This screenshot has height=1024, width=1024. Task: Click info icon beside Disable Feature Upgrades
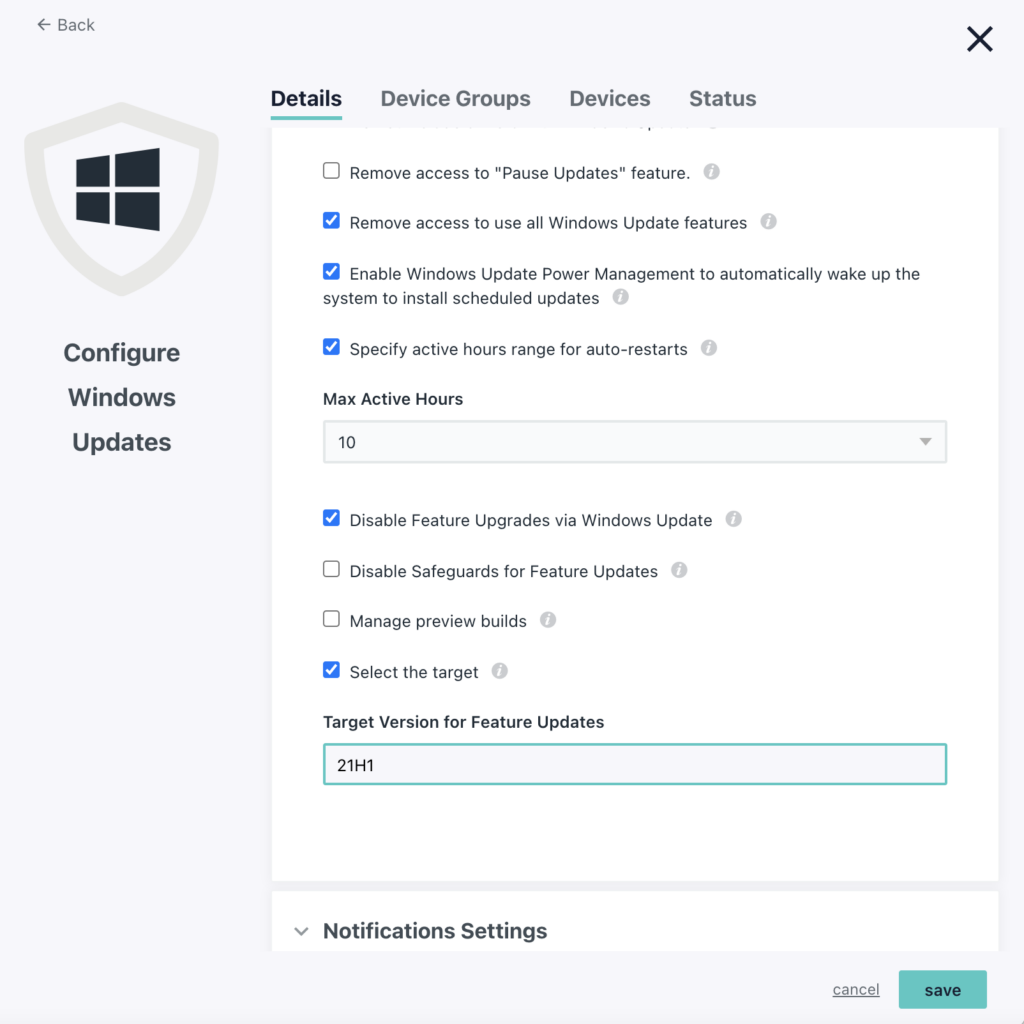click(x=733, y=519)
